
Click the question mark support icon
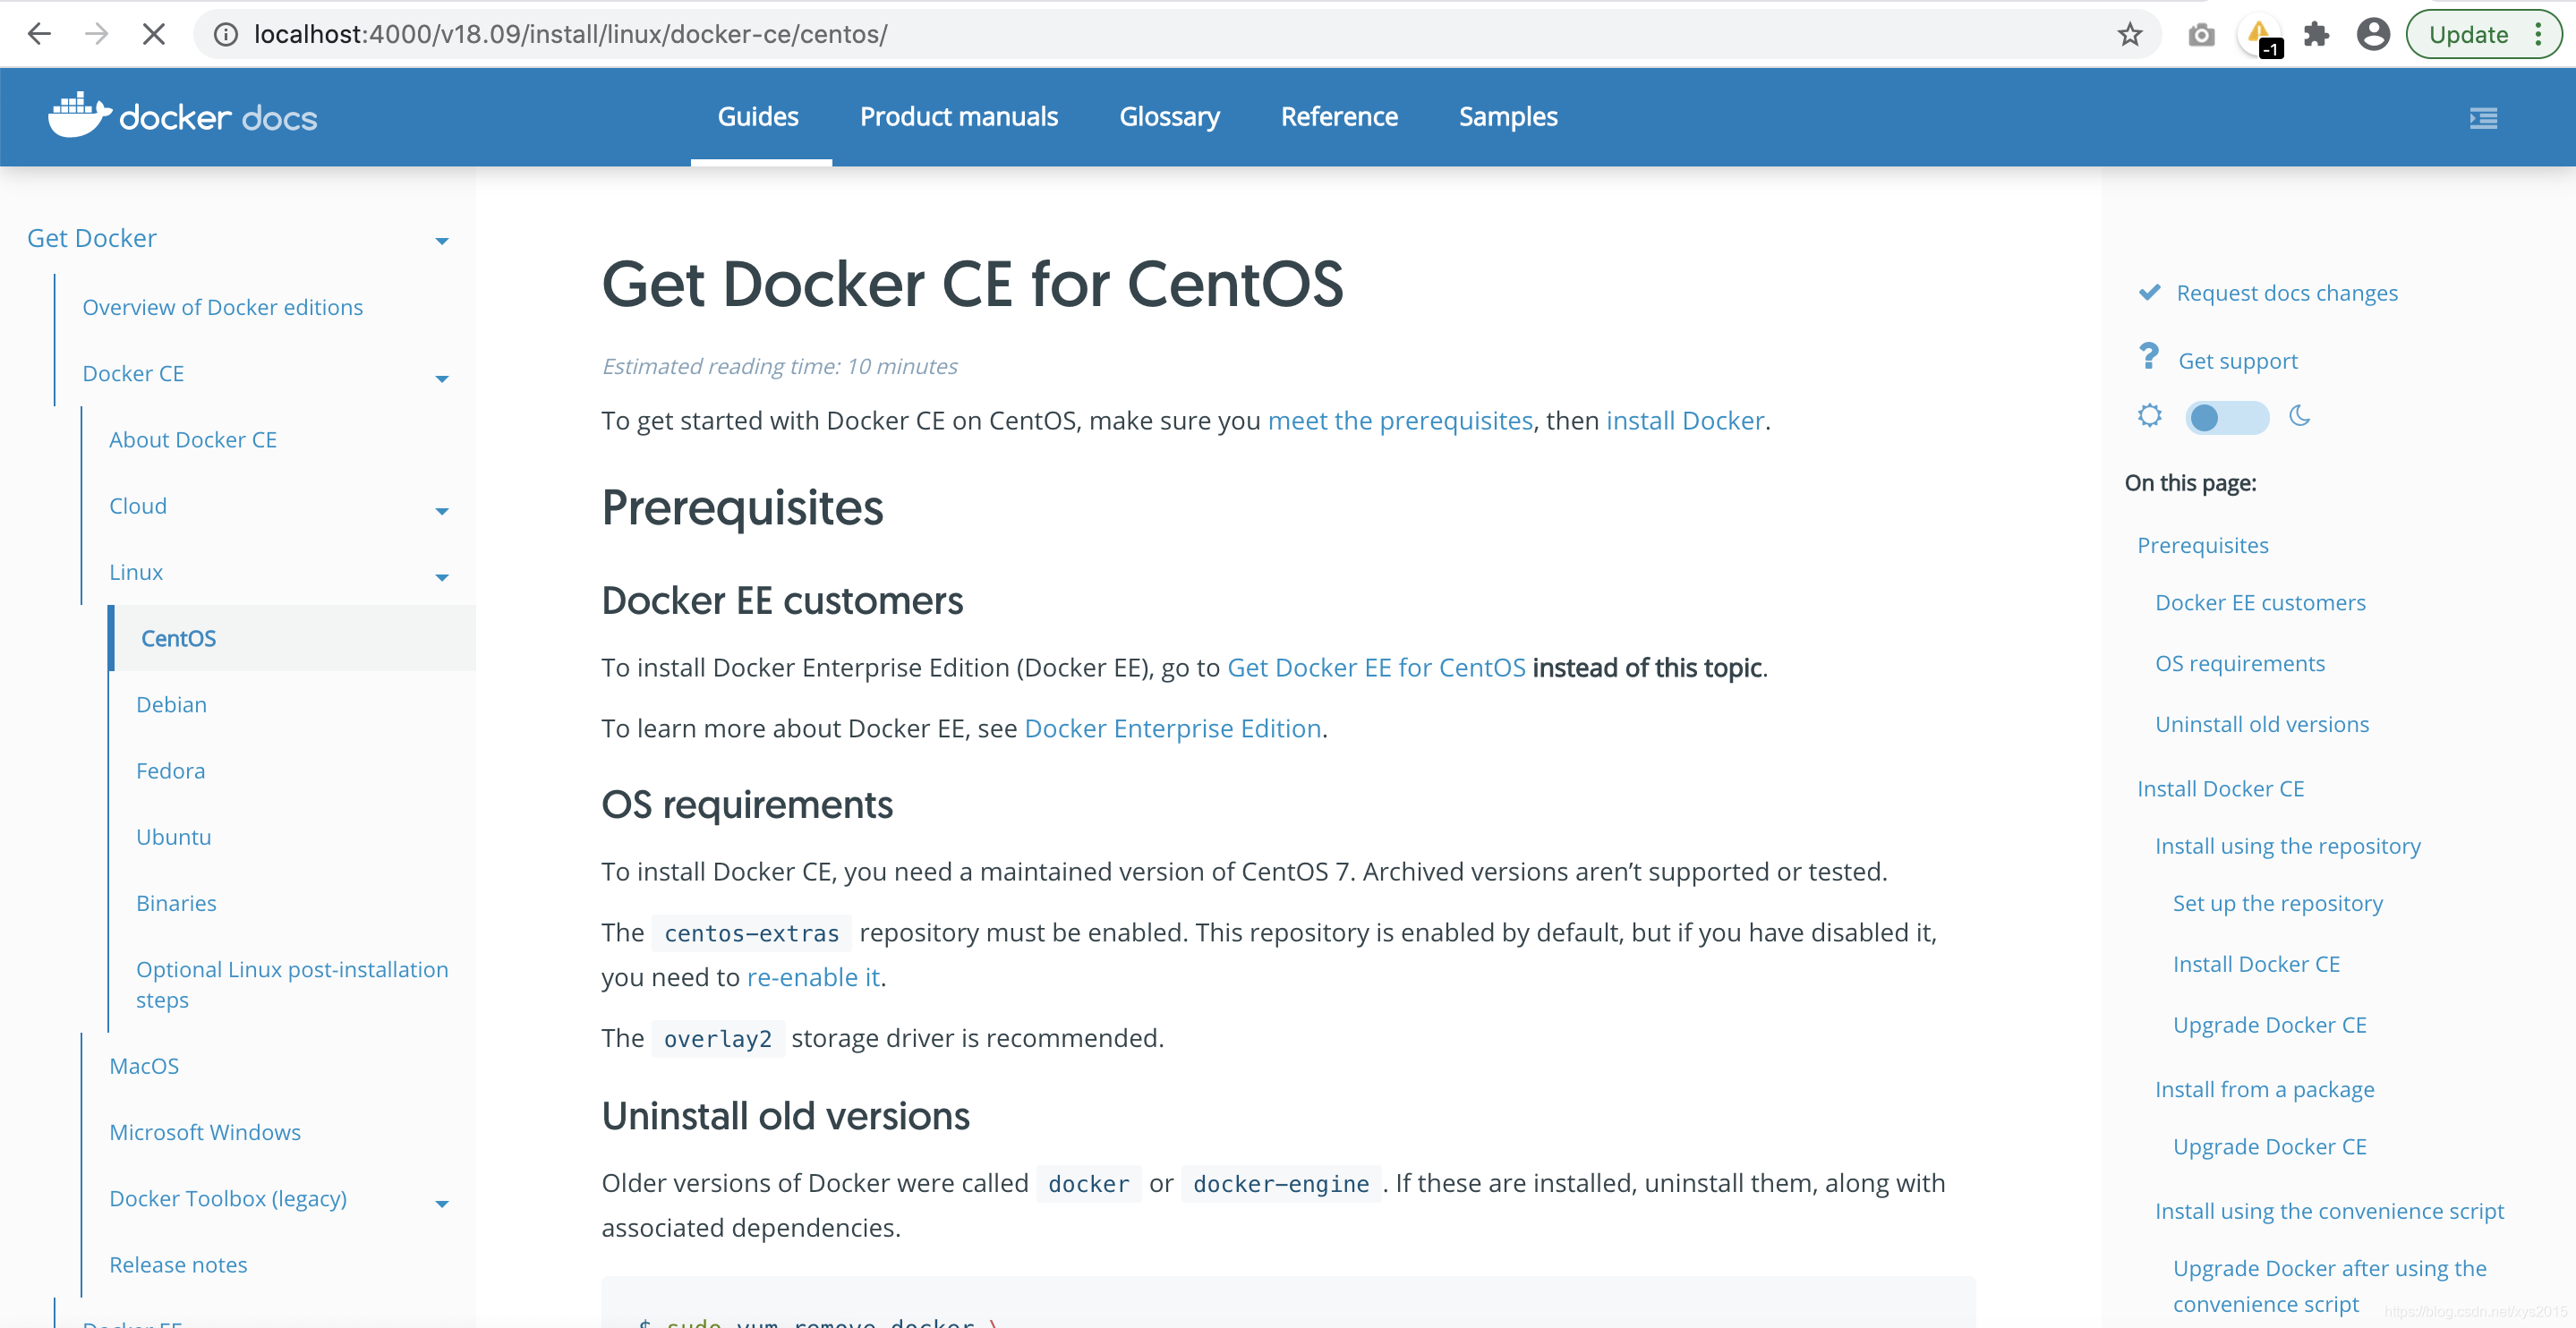click(2148, 357)
